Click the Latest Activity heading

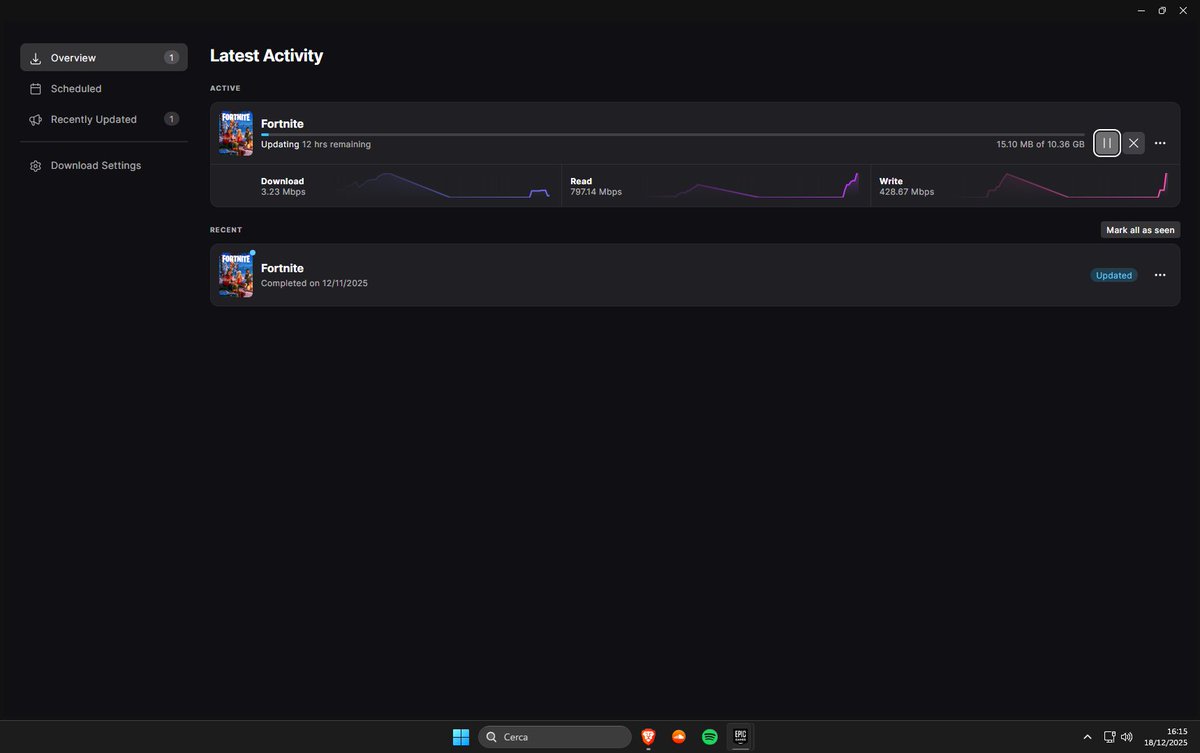tap(266, 56)
